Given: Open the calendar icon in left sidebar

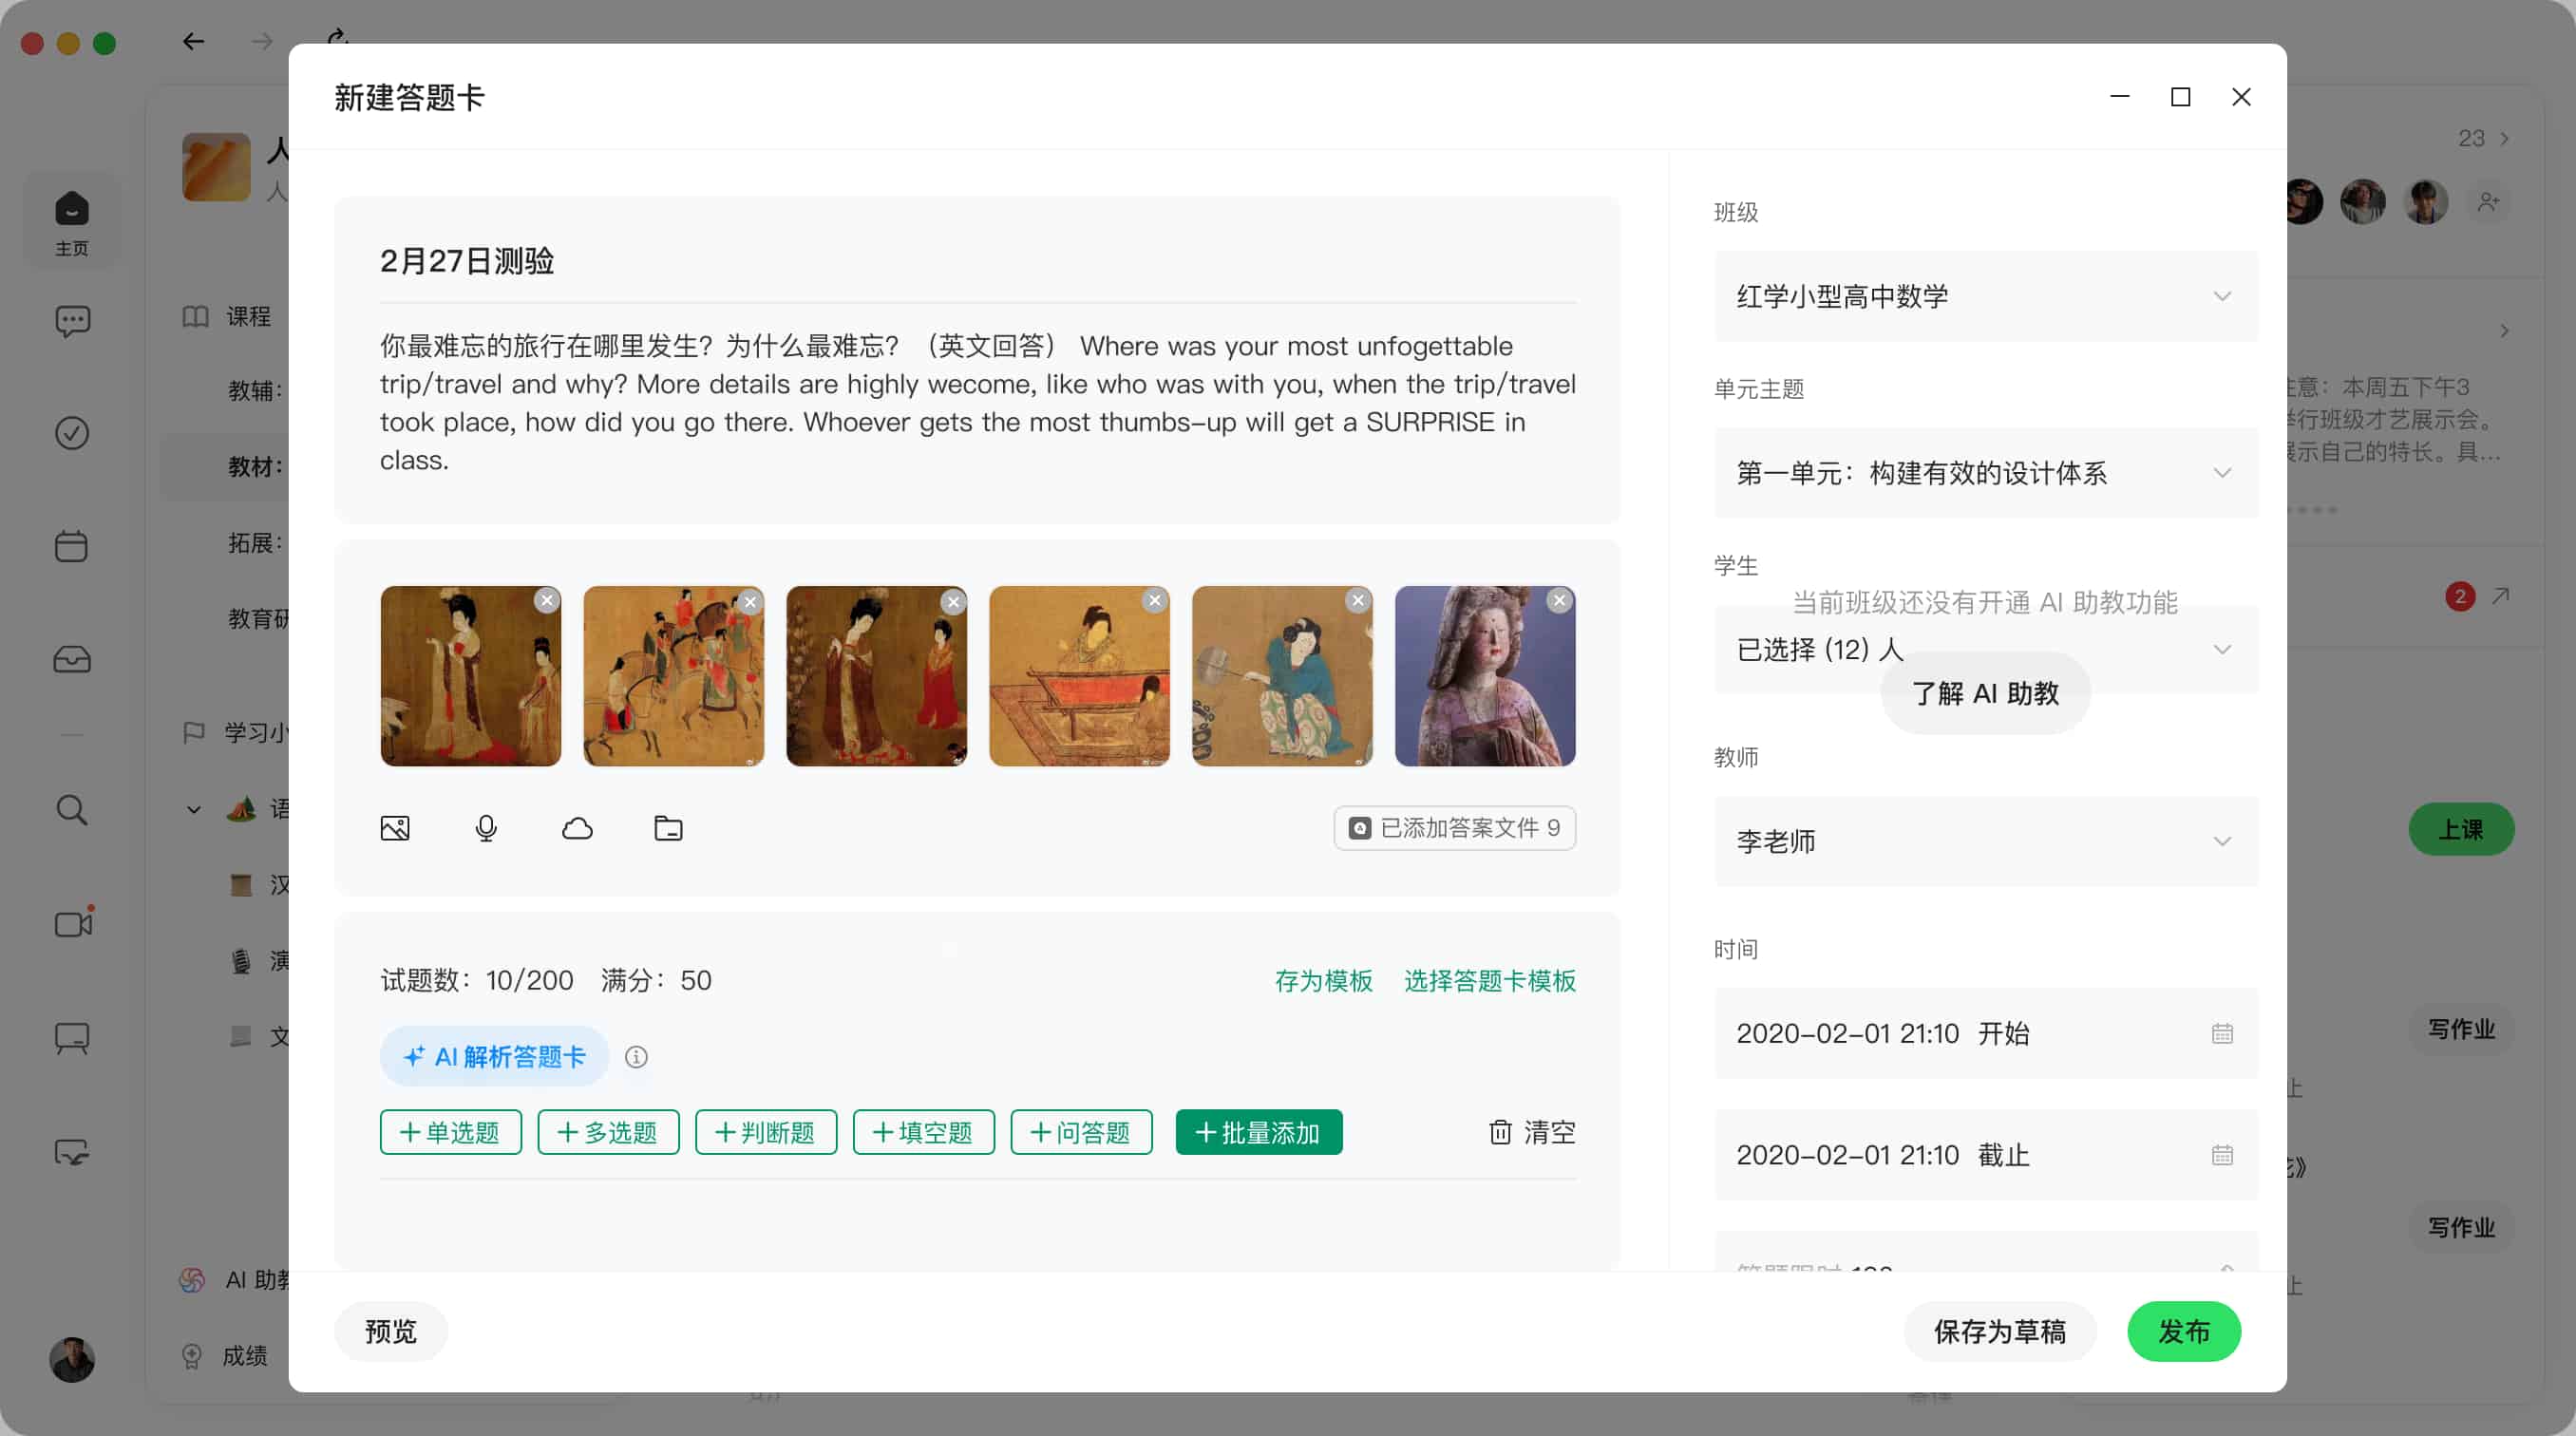Looking at the screenshot, I should coord(71,546).
